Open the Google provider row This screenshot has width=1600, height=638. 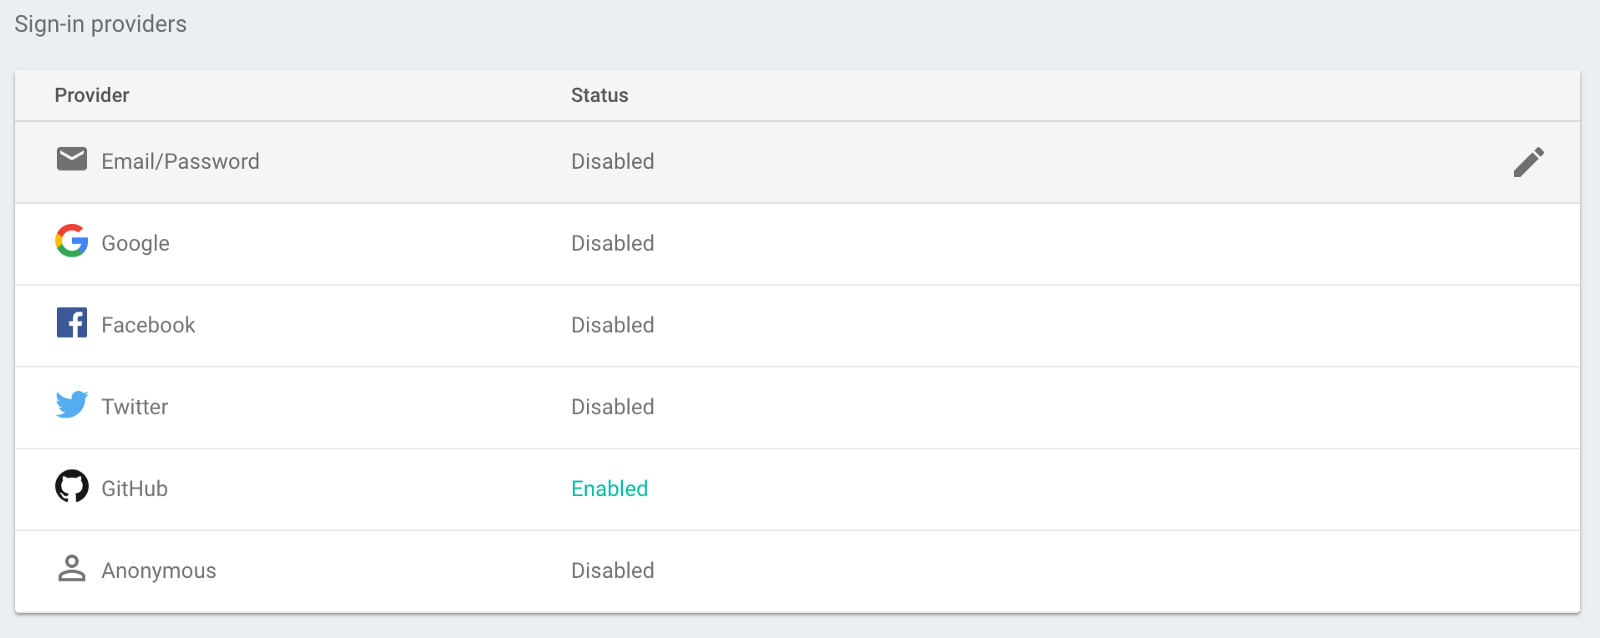135,244
